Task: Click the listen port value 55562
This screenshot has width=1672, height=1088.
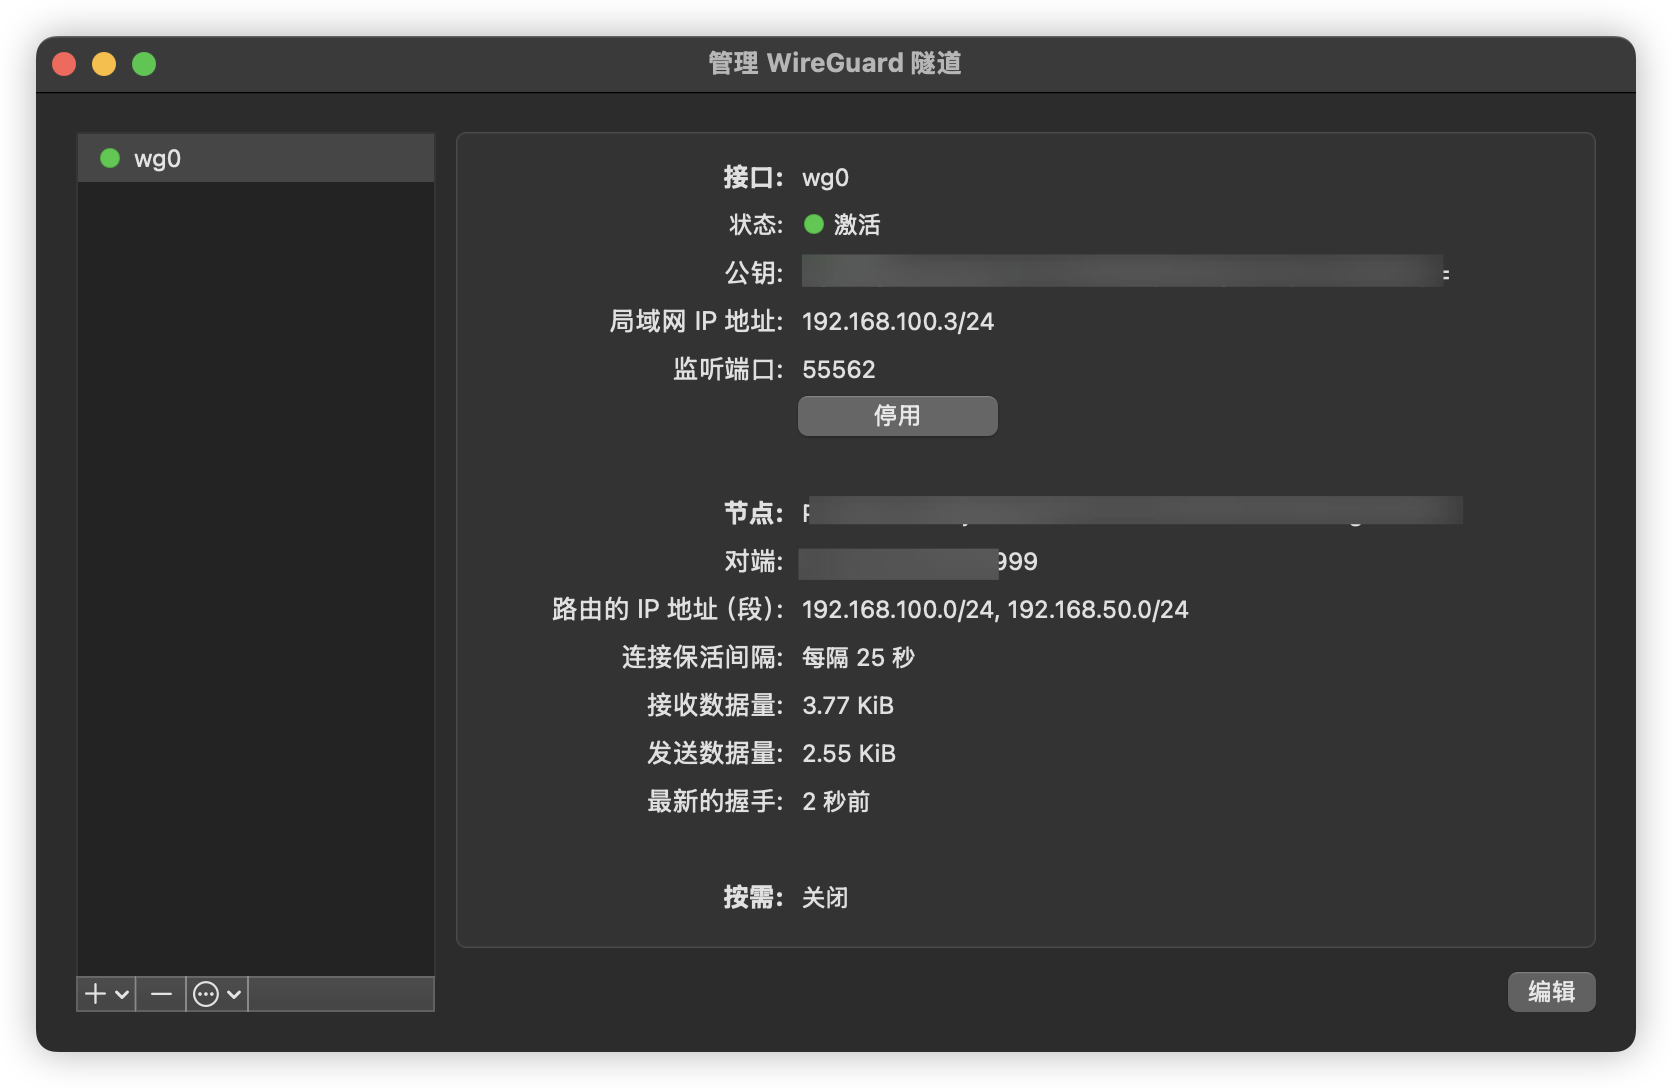Action: [x=838, y=370]
